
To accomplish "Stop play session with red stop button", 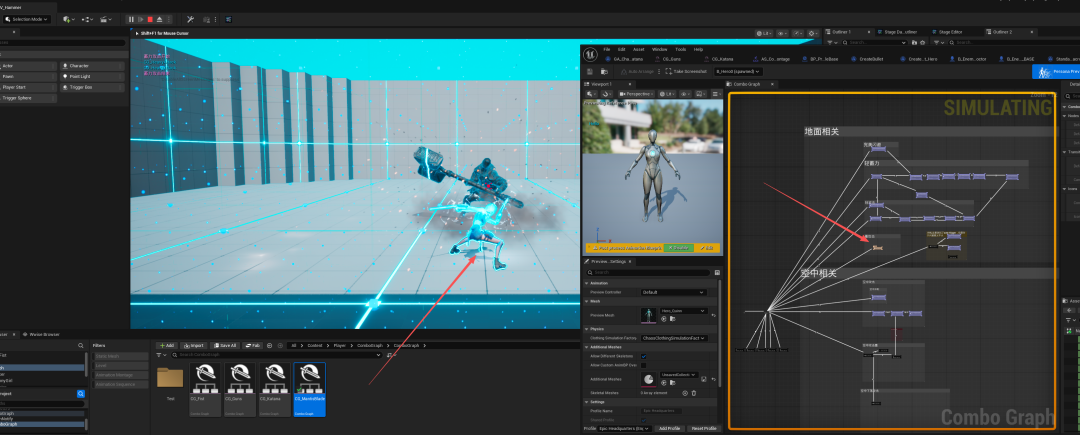I will pyautogui.click(x=150, y=19).
